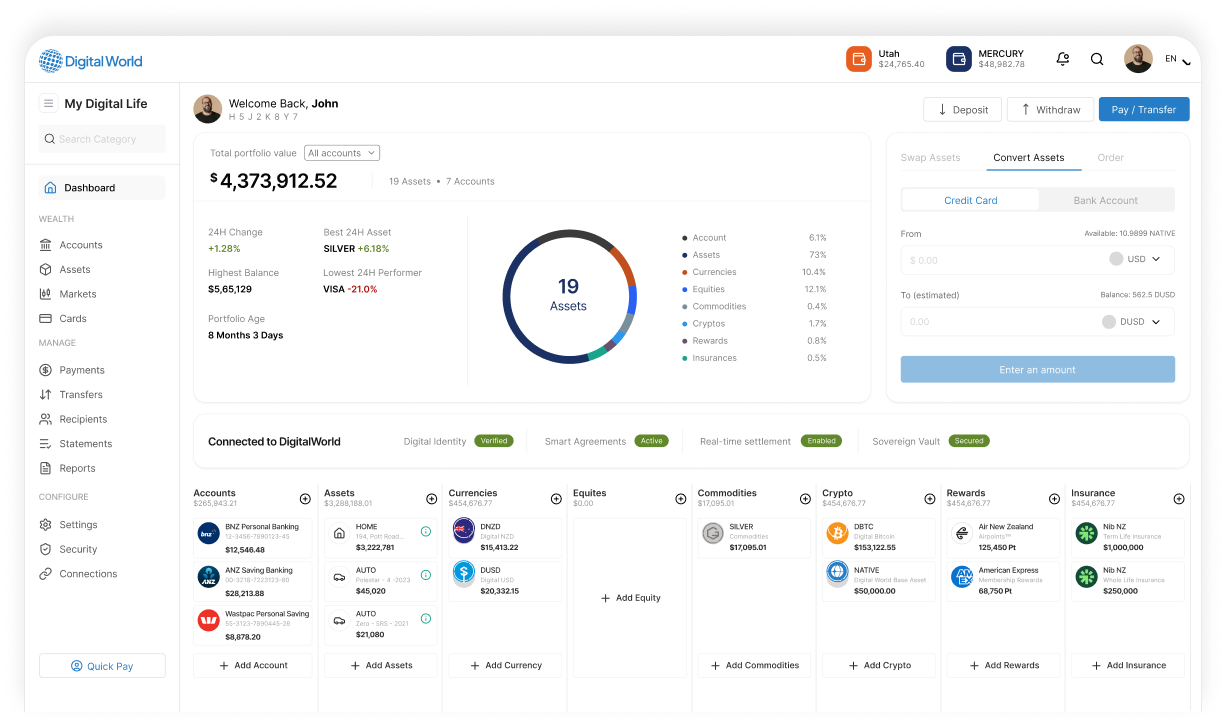Click the plus icon beside Insurance header
Screen dimensions: 1226x725
pos(1179,498)
